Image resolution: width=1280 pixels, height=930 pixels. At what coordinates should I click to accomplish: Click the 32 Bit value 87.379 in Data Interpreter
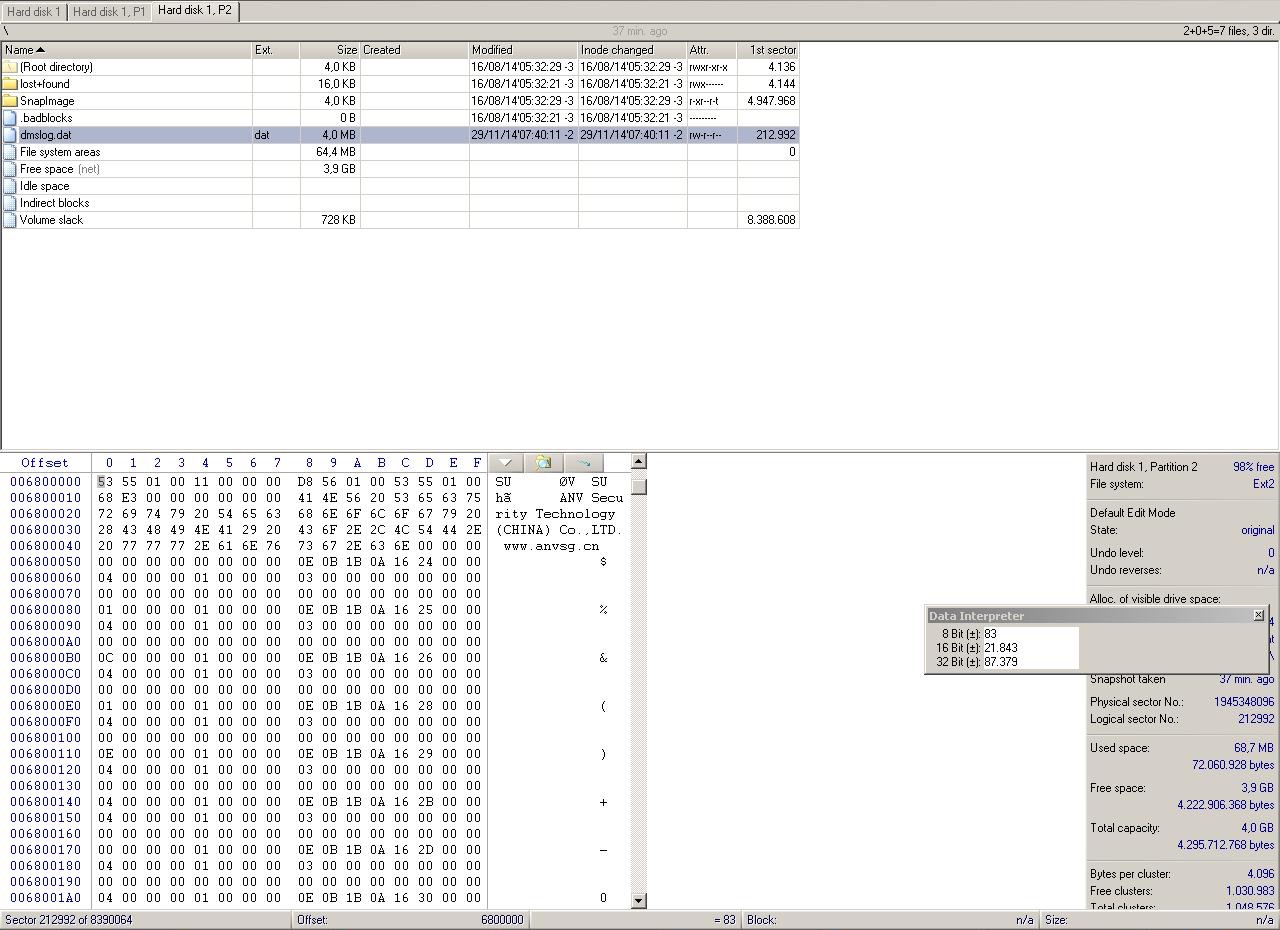coord(1001,662)
